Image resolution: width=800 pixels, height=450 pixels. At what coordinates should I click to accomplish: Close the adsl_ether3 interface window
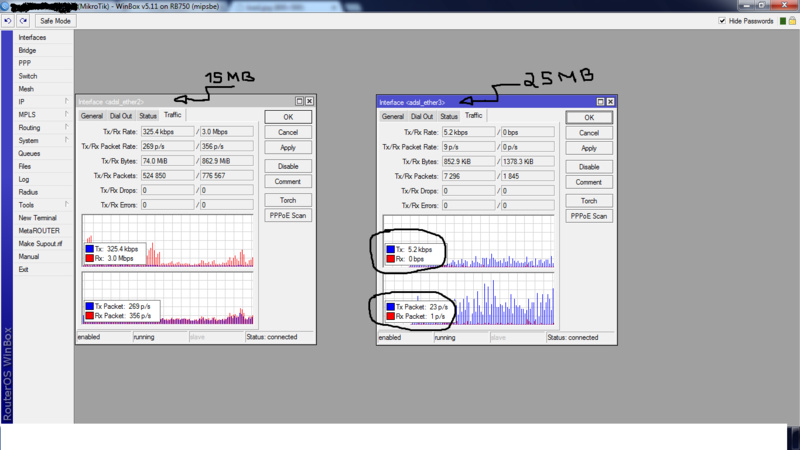point(610,102)
